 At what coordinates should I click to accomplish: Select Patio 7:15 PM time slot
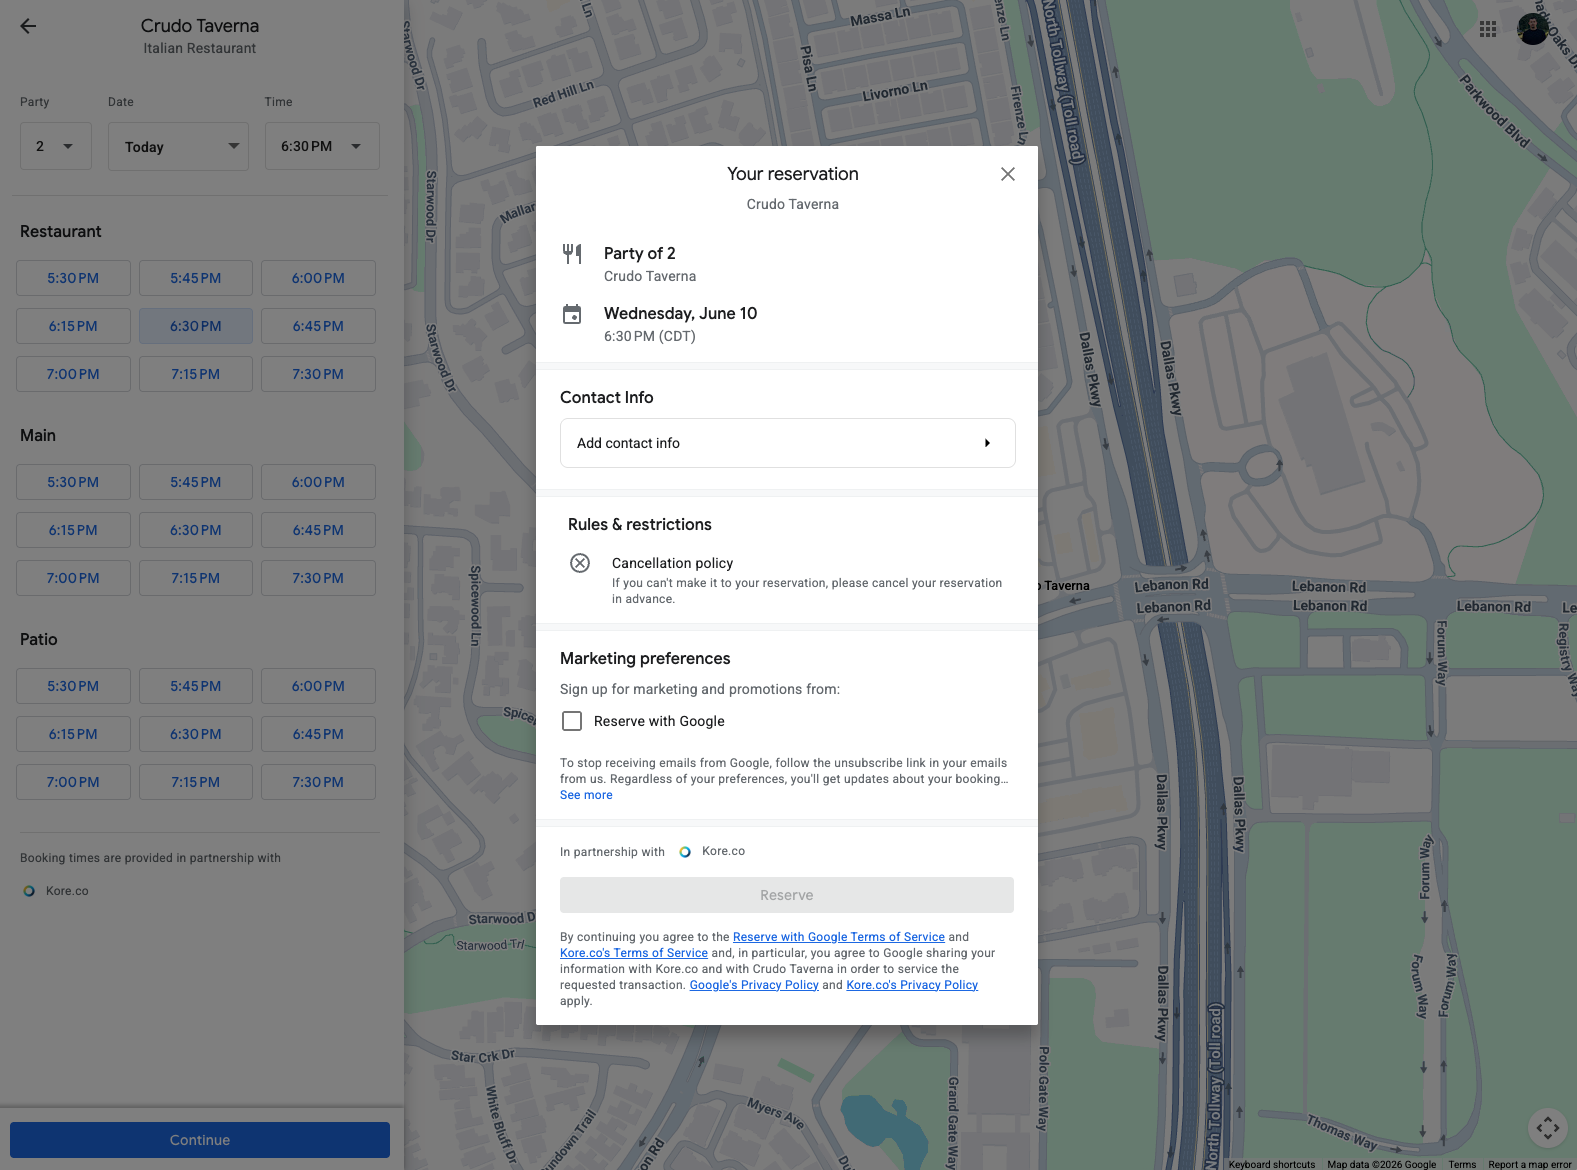pos(196,782)
